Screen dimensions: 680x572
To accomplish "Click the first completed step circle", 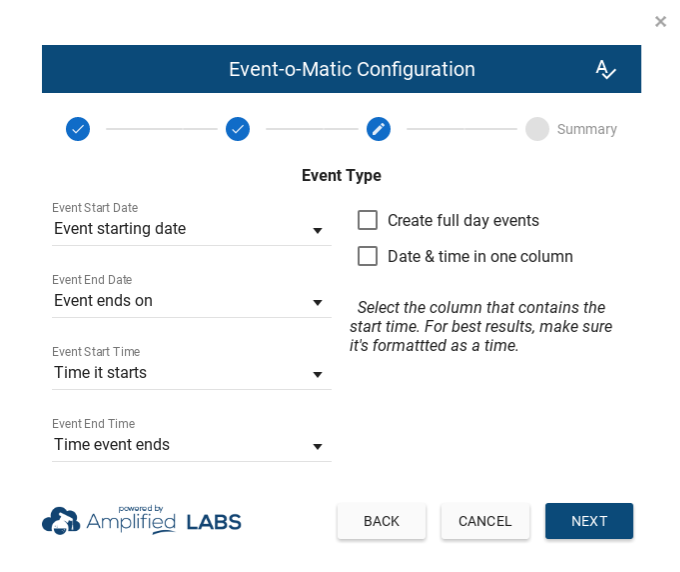I will tap(78, 129).
